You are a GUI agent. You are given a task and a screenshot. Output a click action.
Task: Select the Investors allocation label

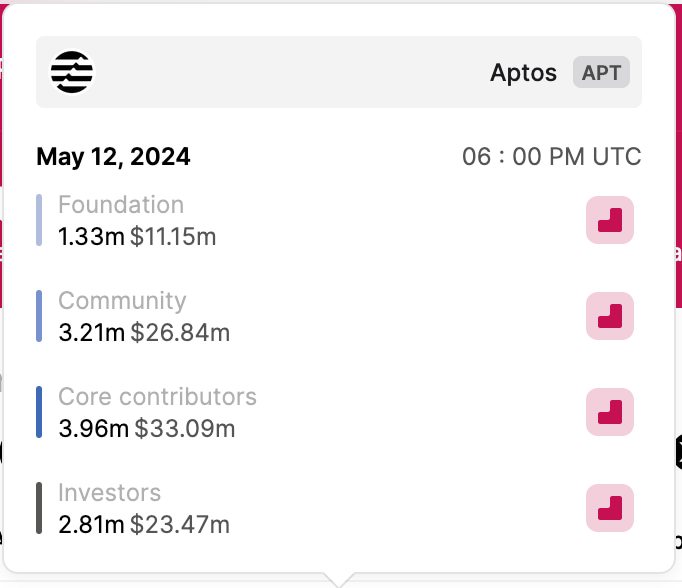109,493
